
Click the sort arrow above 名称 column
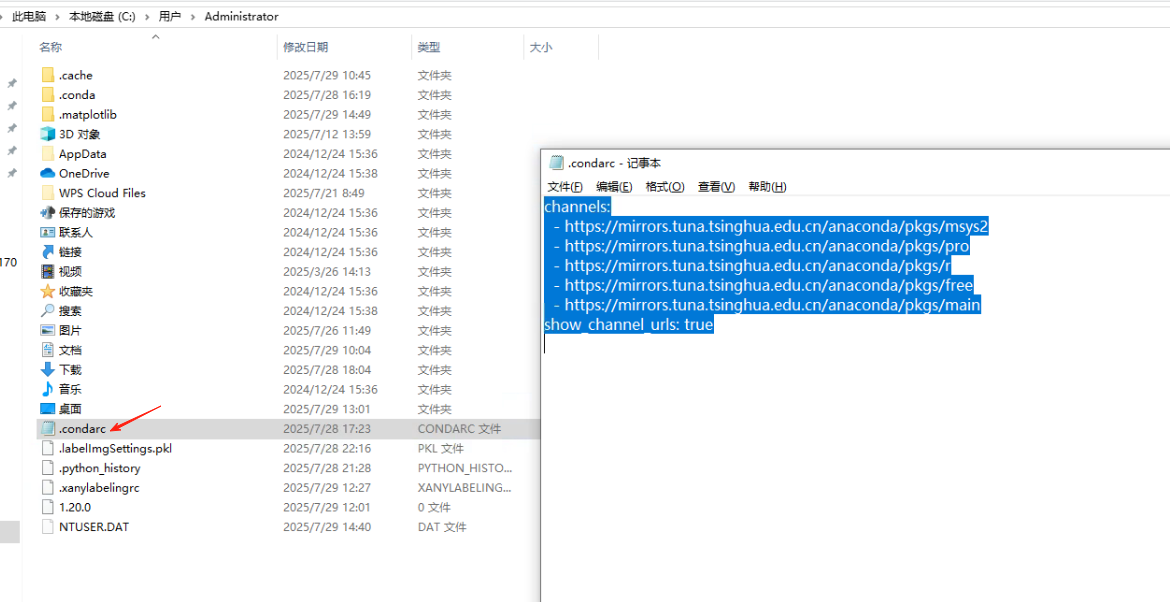[x=155, y=36]
